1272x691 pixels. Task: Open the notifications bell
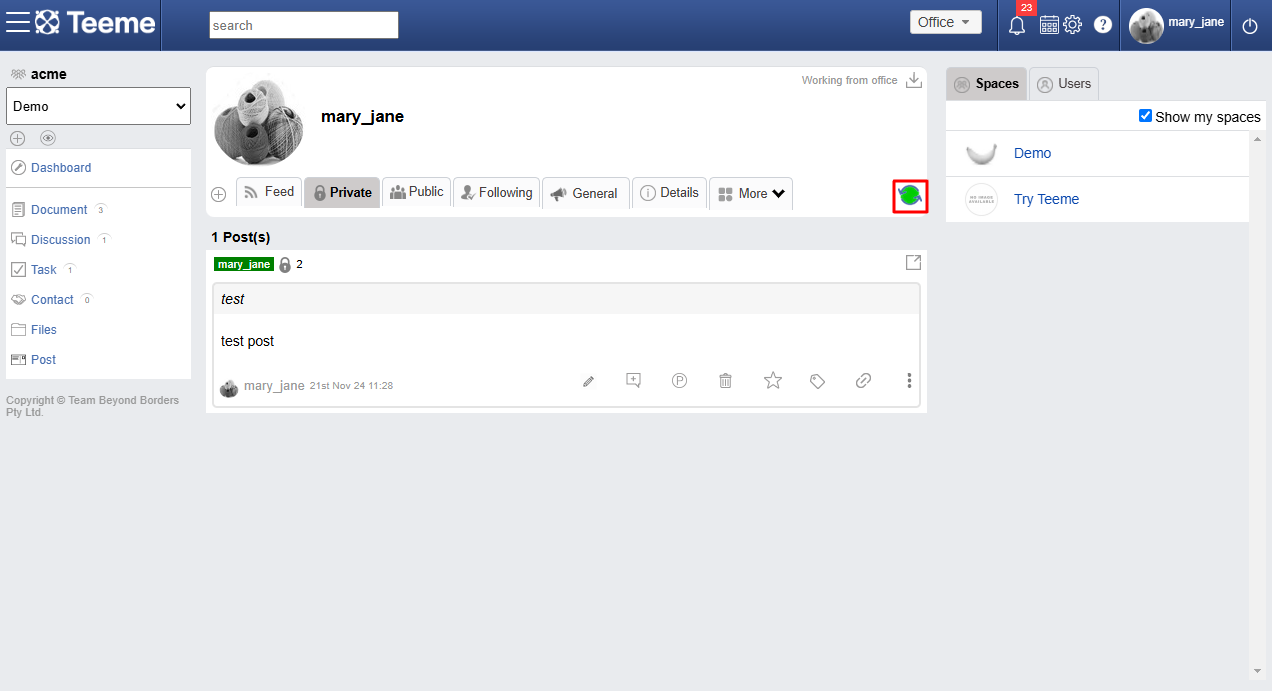pos(1017,25)
